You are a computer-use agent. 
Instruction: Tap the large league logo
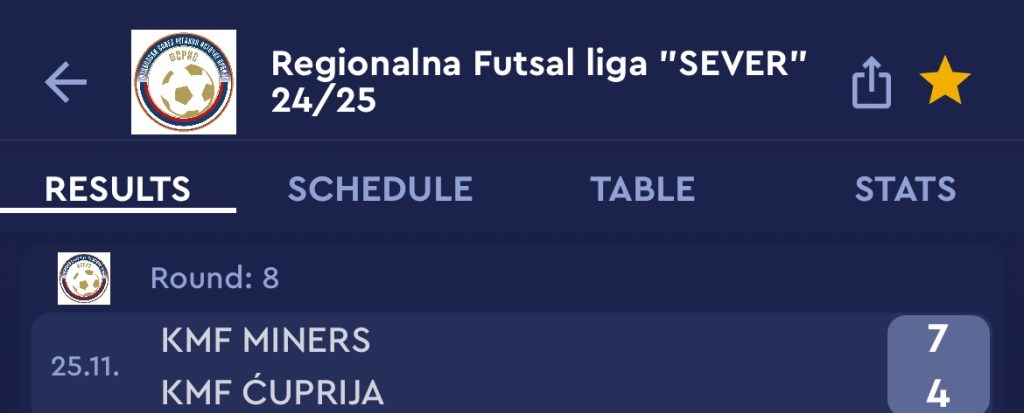pyautogui.click(x=184, y=82)
